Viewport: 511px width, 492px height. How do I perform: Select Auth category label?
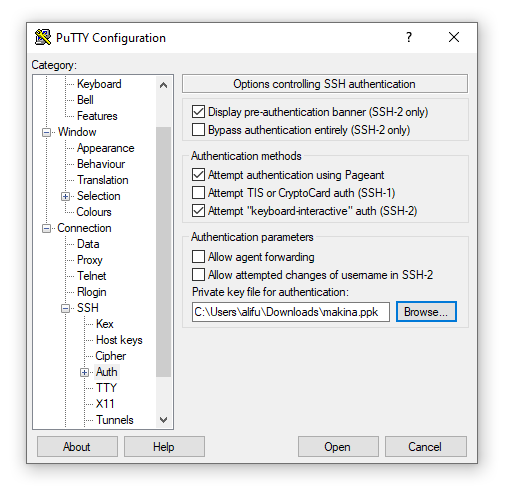pyautogui.click(x=107, y=372)
